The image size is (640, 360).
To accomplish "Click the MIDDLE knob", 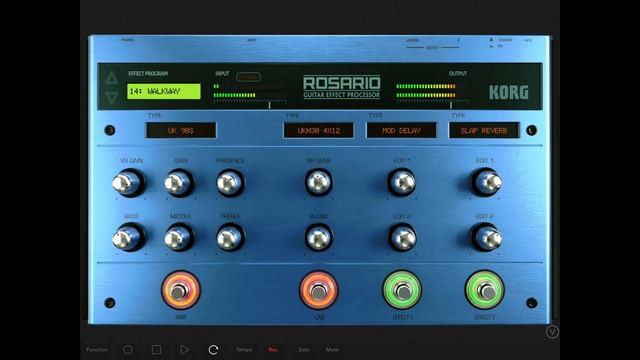I will (x=179, y=238).
